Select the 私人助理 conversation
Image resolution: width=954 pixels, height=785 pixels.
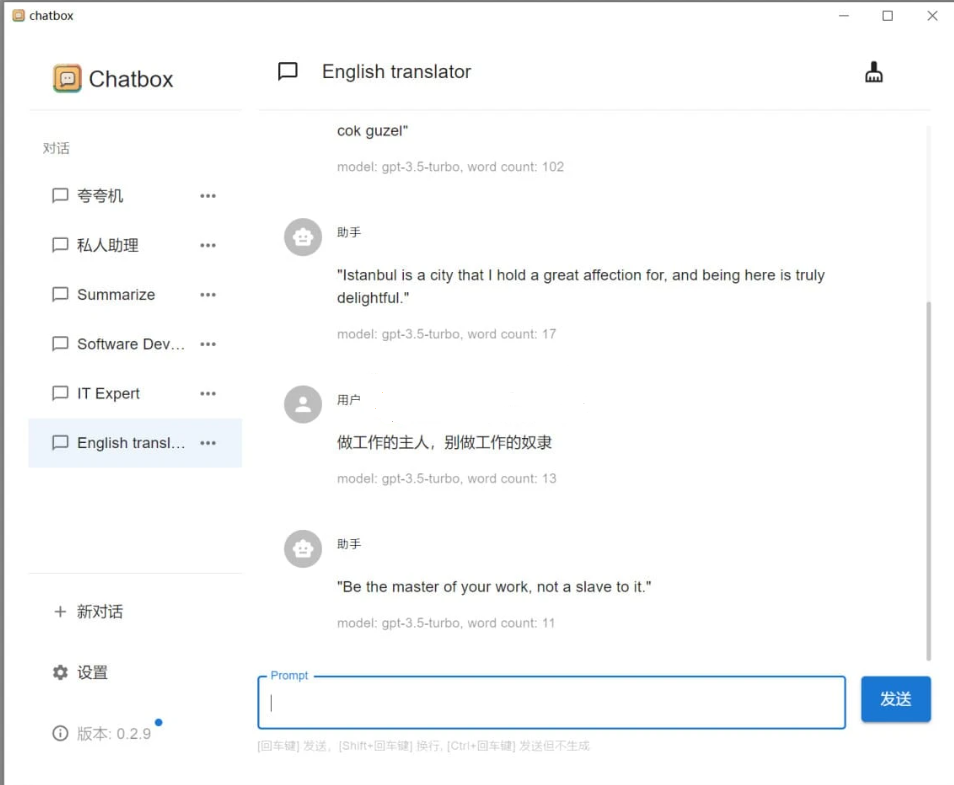(135, 245)
